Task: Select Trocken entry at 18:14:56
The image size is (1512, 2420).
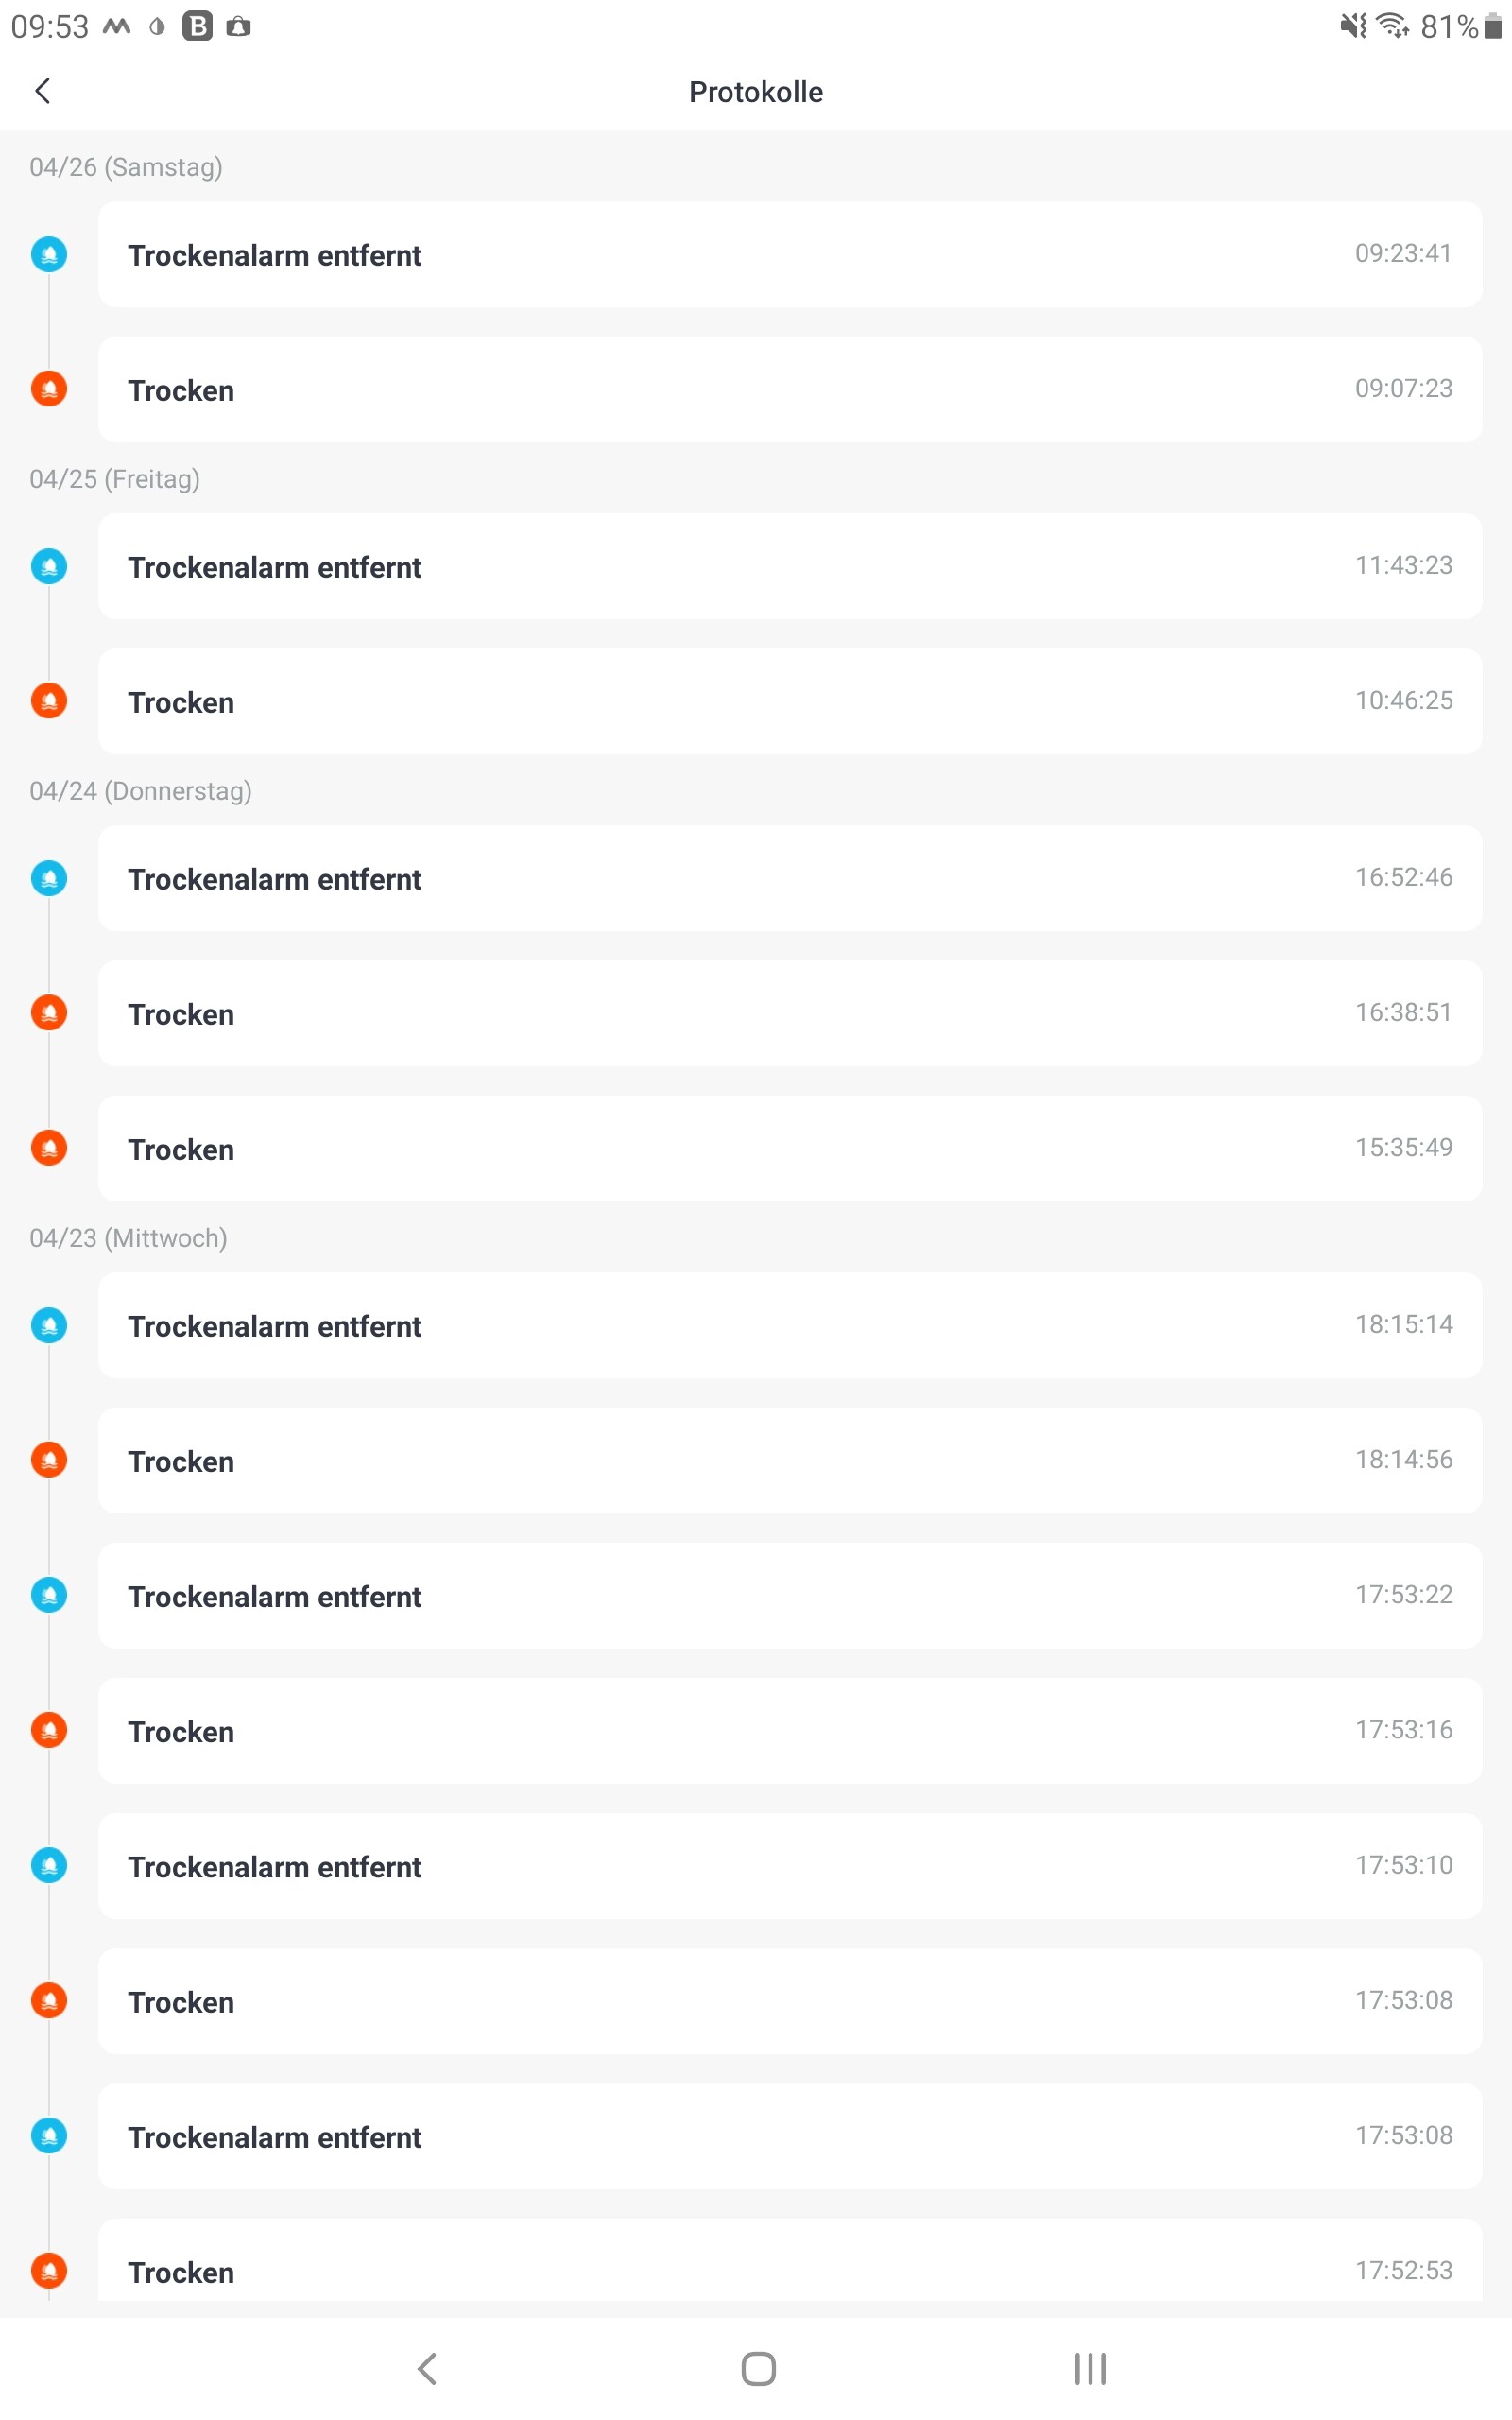Action: tap(790, 1460)
